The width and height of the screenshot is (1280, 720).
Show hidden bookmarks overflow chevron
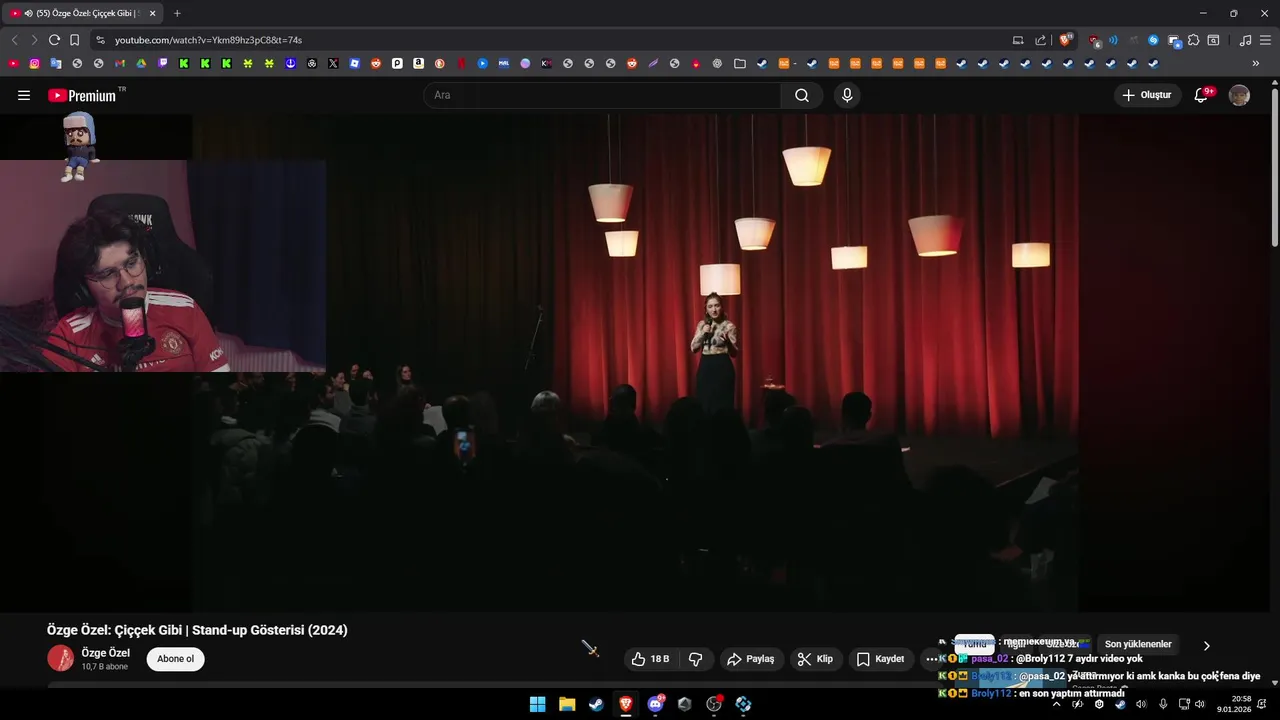pyautogui.click(x=1256, y=63)
